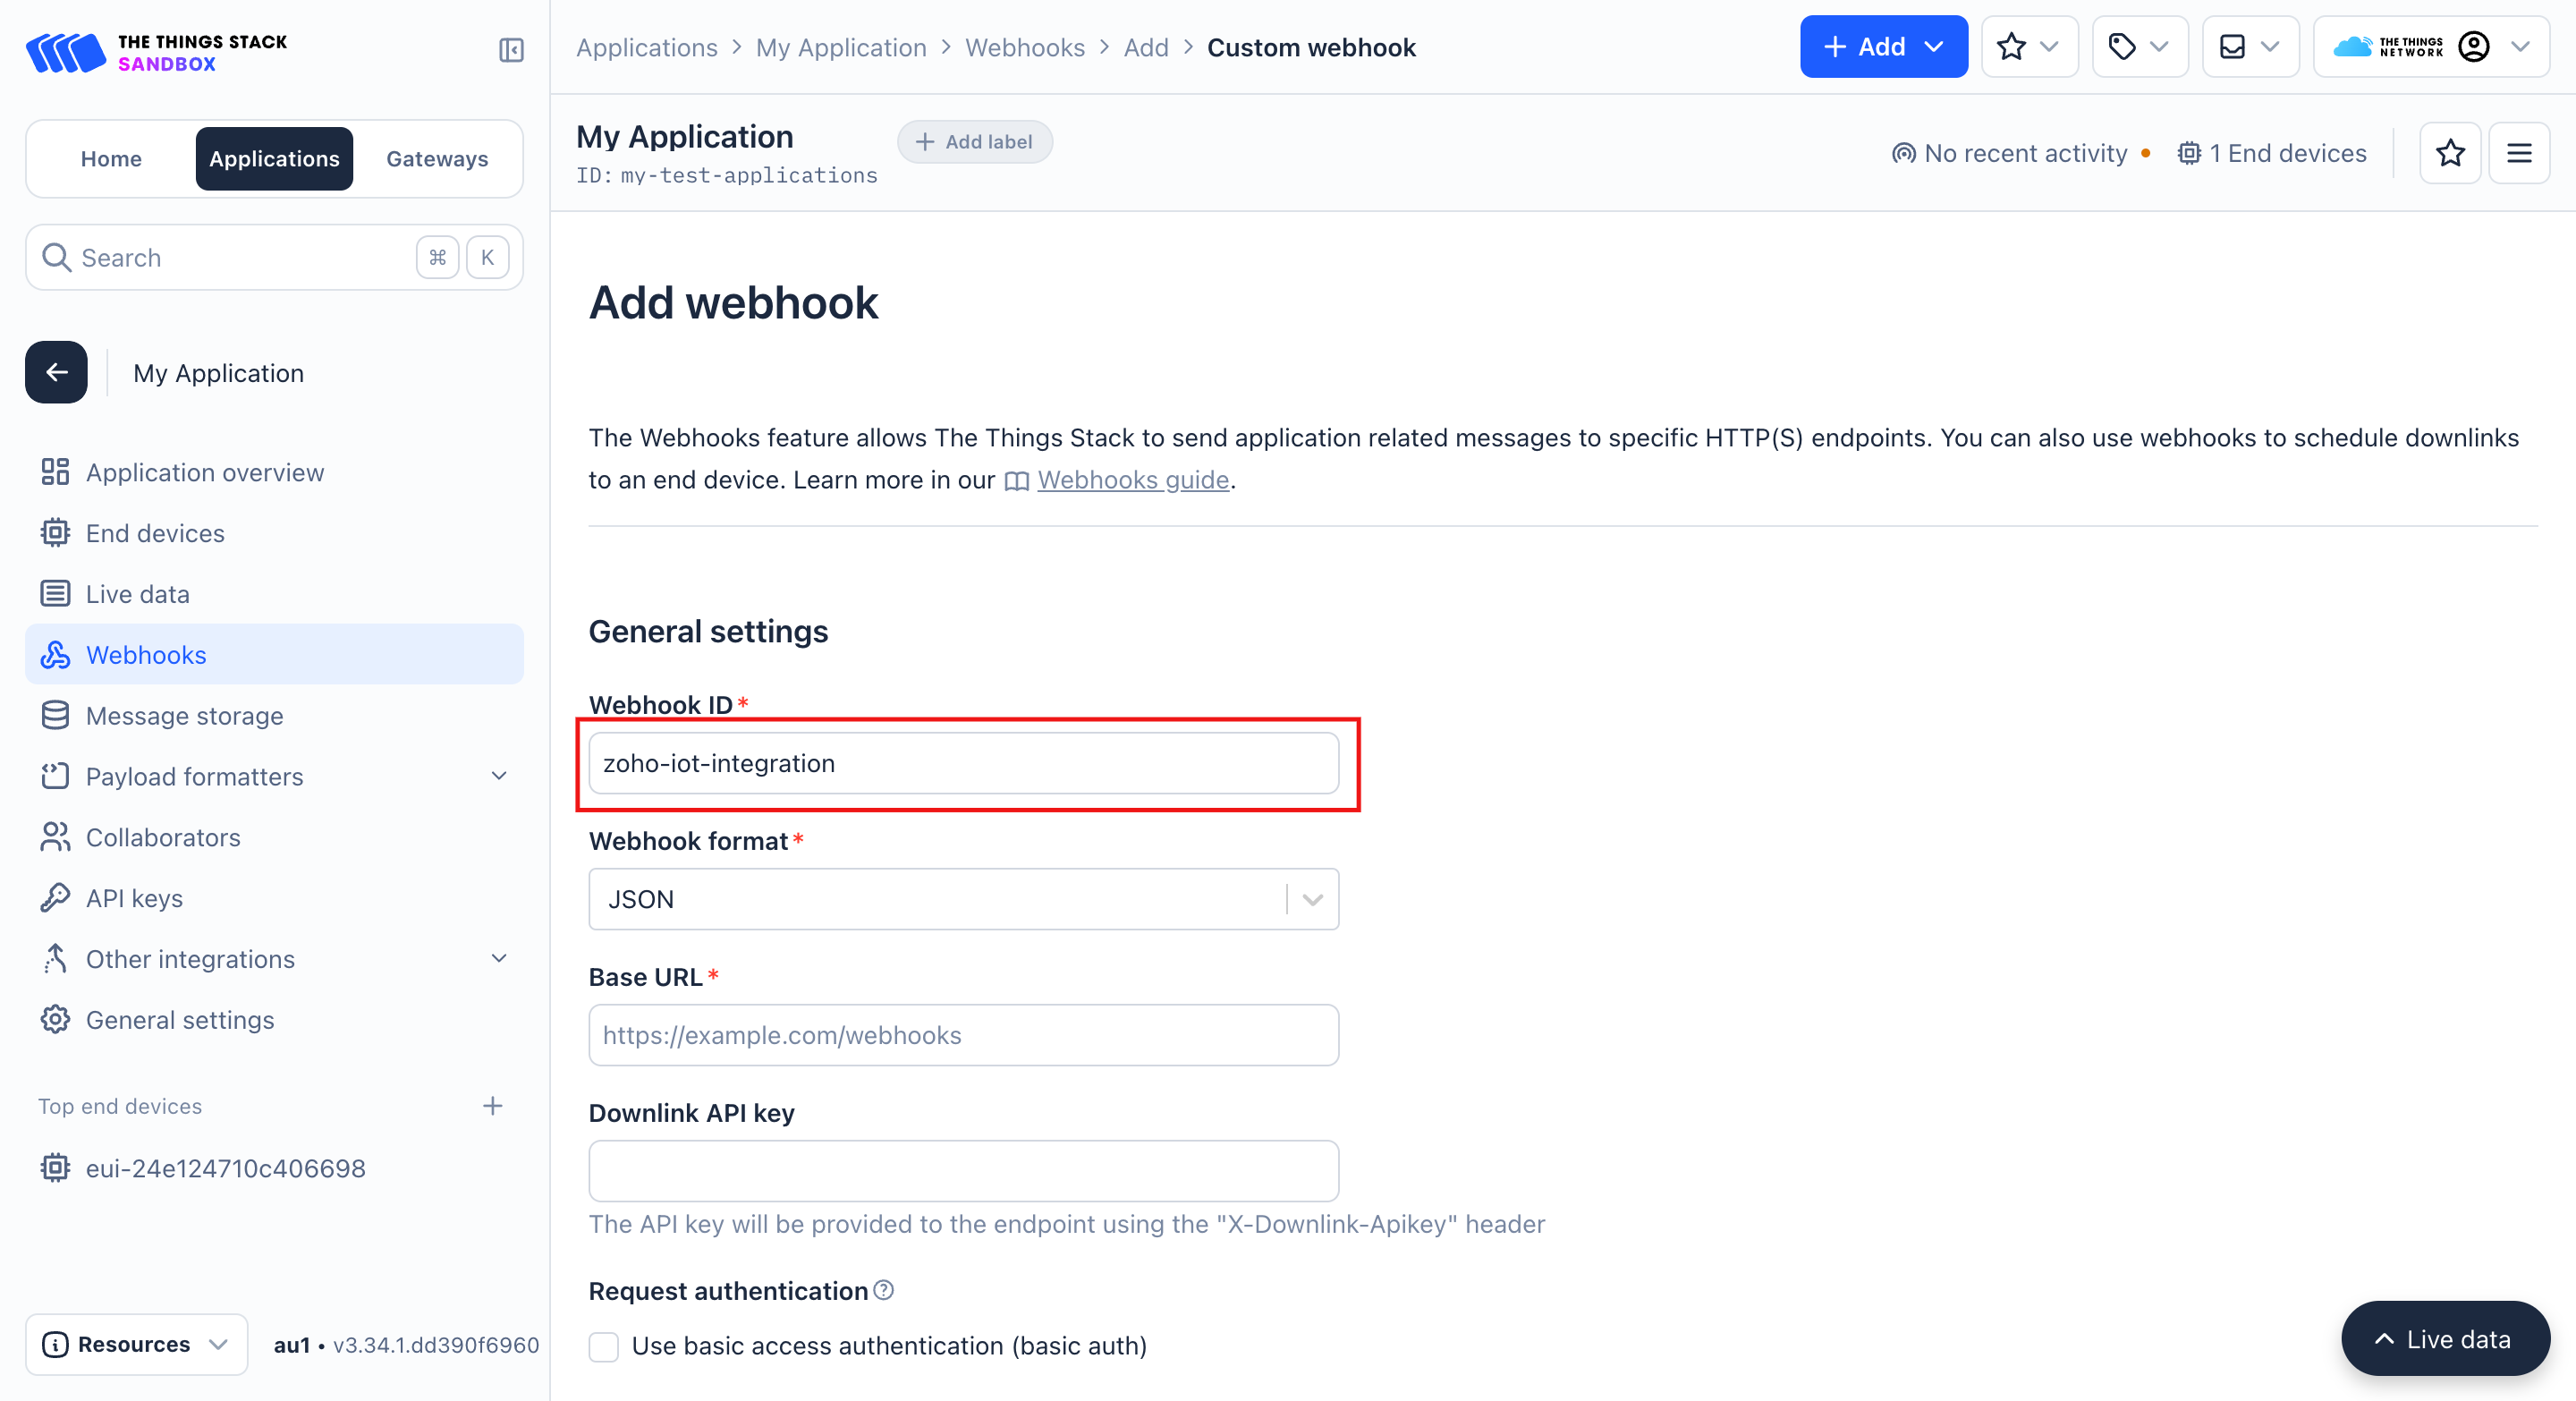Expand the Payload formatters submenu

(499, 776)
